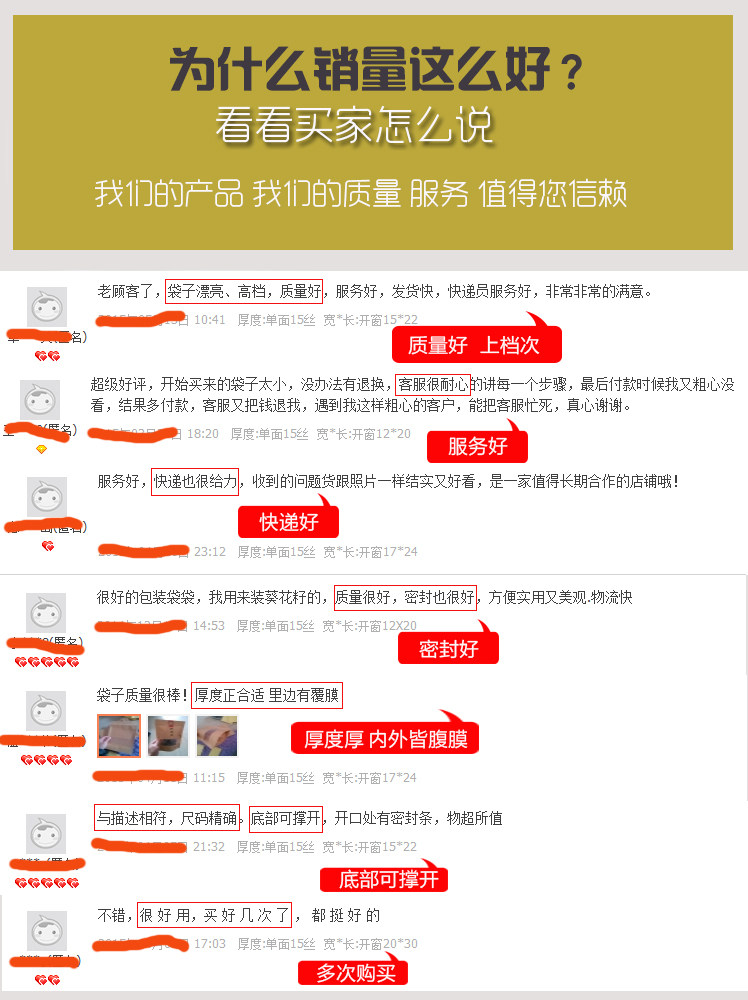The height and width of the screenshot is (1000, 748).
Task: Click the 服务好 red label
Action: [x=477, y=446]
